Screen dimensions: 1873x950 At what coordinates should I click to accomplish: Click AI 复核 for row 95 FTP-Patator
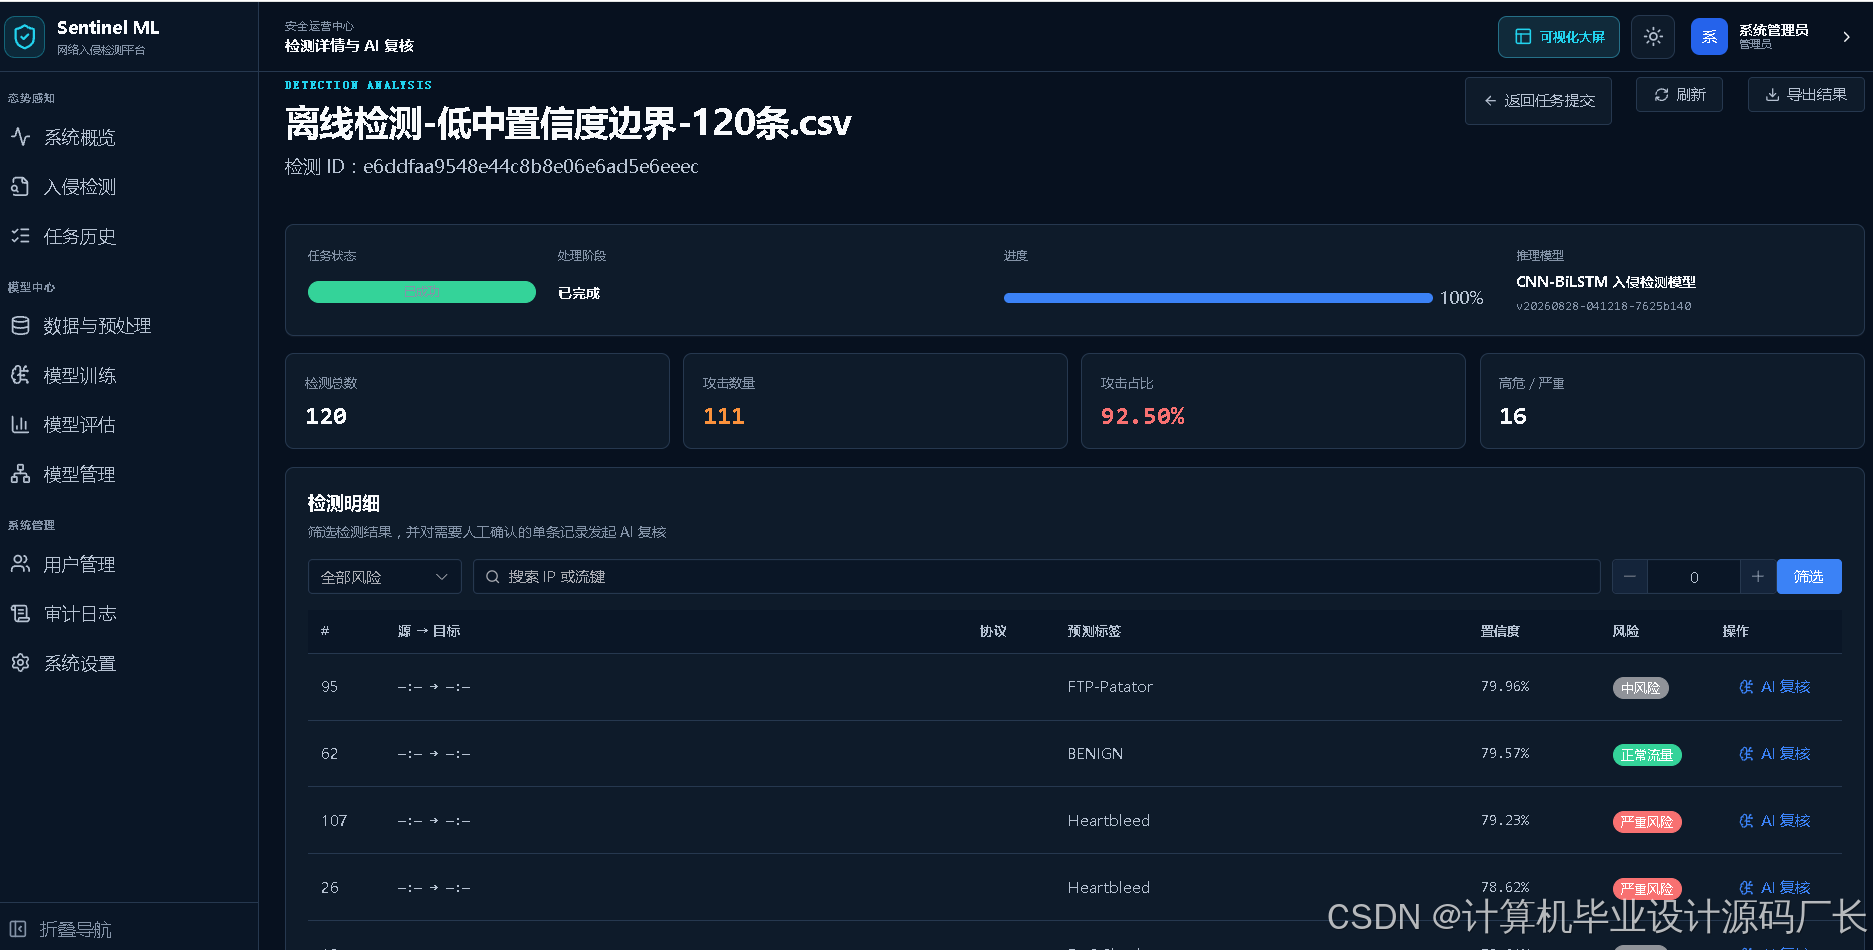point(1775,687)
